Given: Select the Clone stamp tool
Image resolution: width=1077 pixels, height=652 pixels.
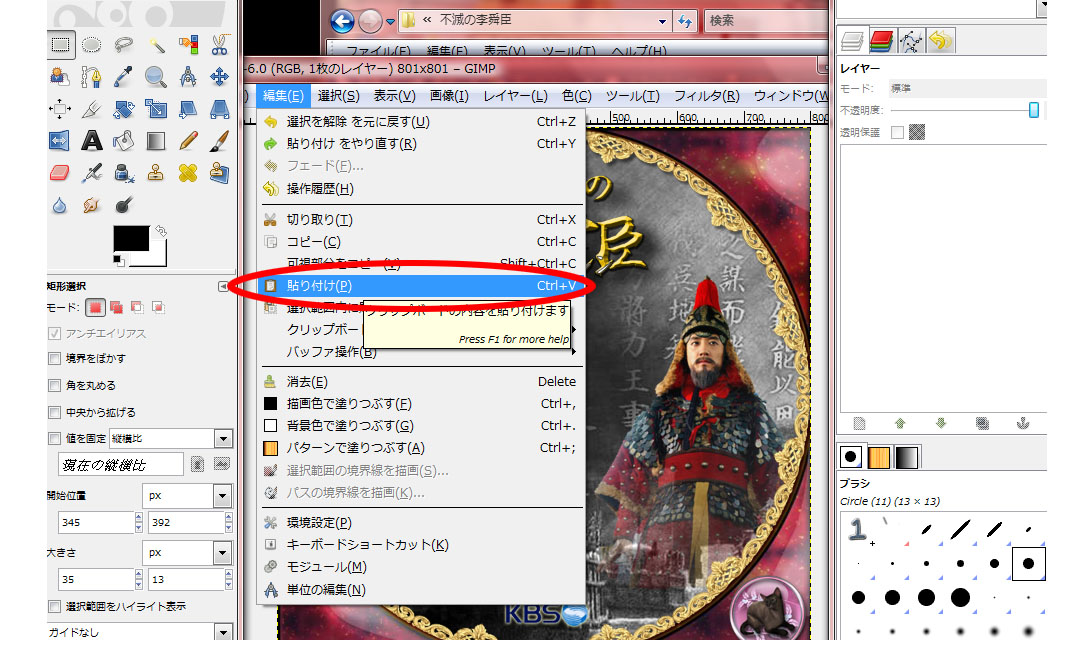Looking at the screenshot, I should pyautogui.click(x=156, y=172).
